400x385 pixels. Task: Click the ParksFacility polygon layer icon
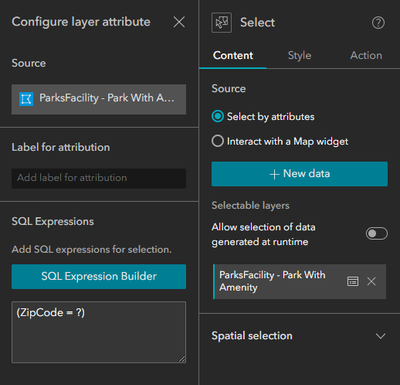click(26, 99)
